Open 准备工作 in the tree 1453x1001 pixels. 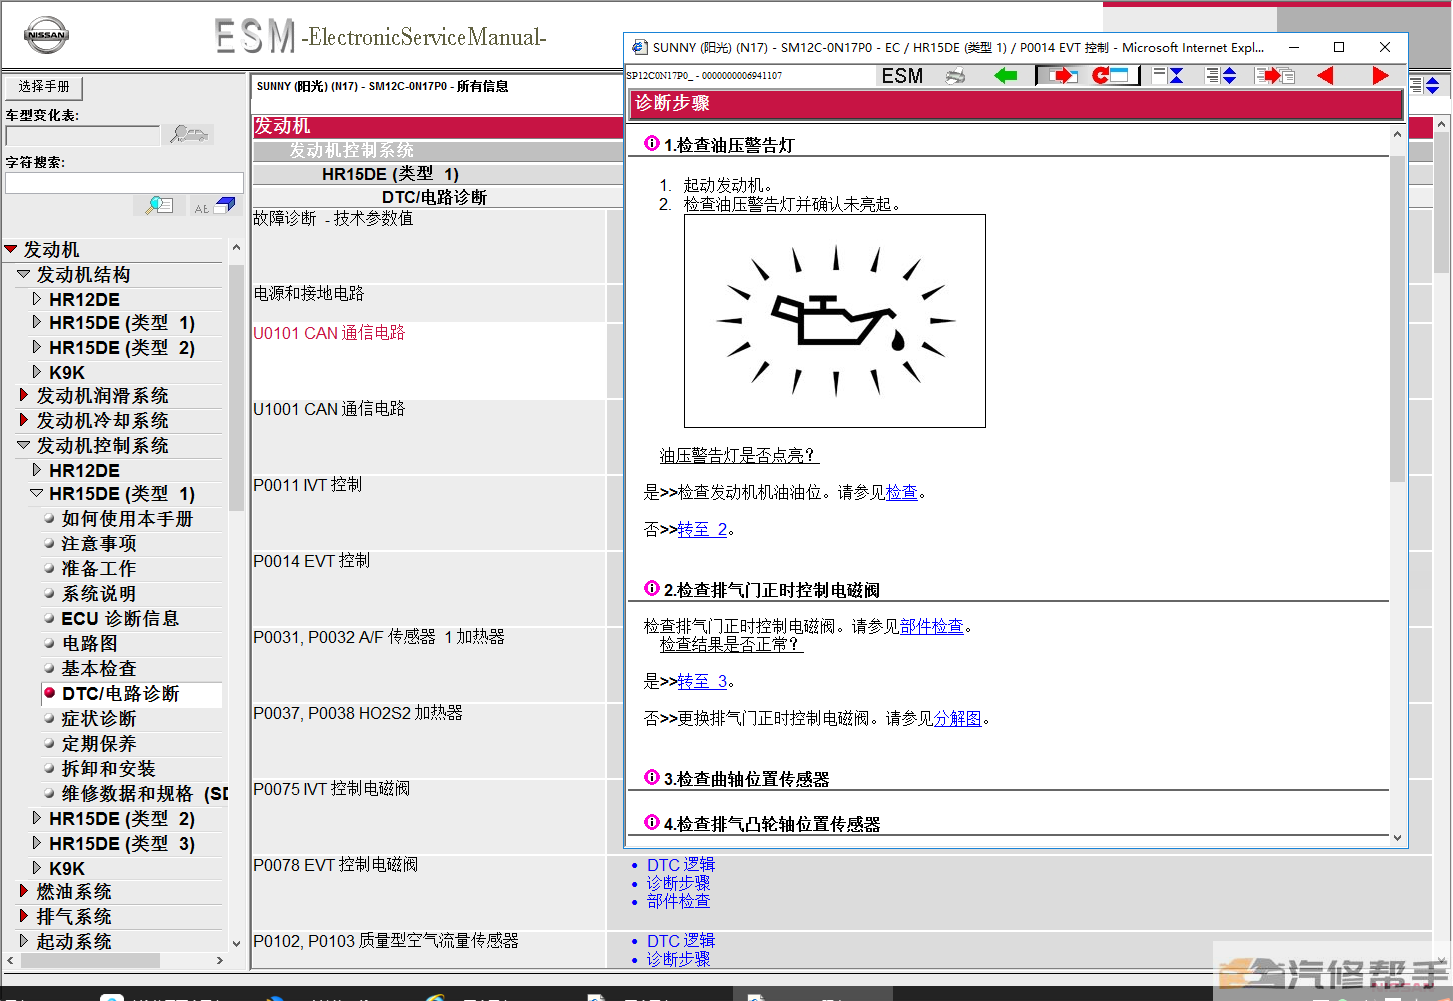(99, 568)
